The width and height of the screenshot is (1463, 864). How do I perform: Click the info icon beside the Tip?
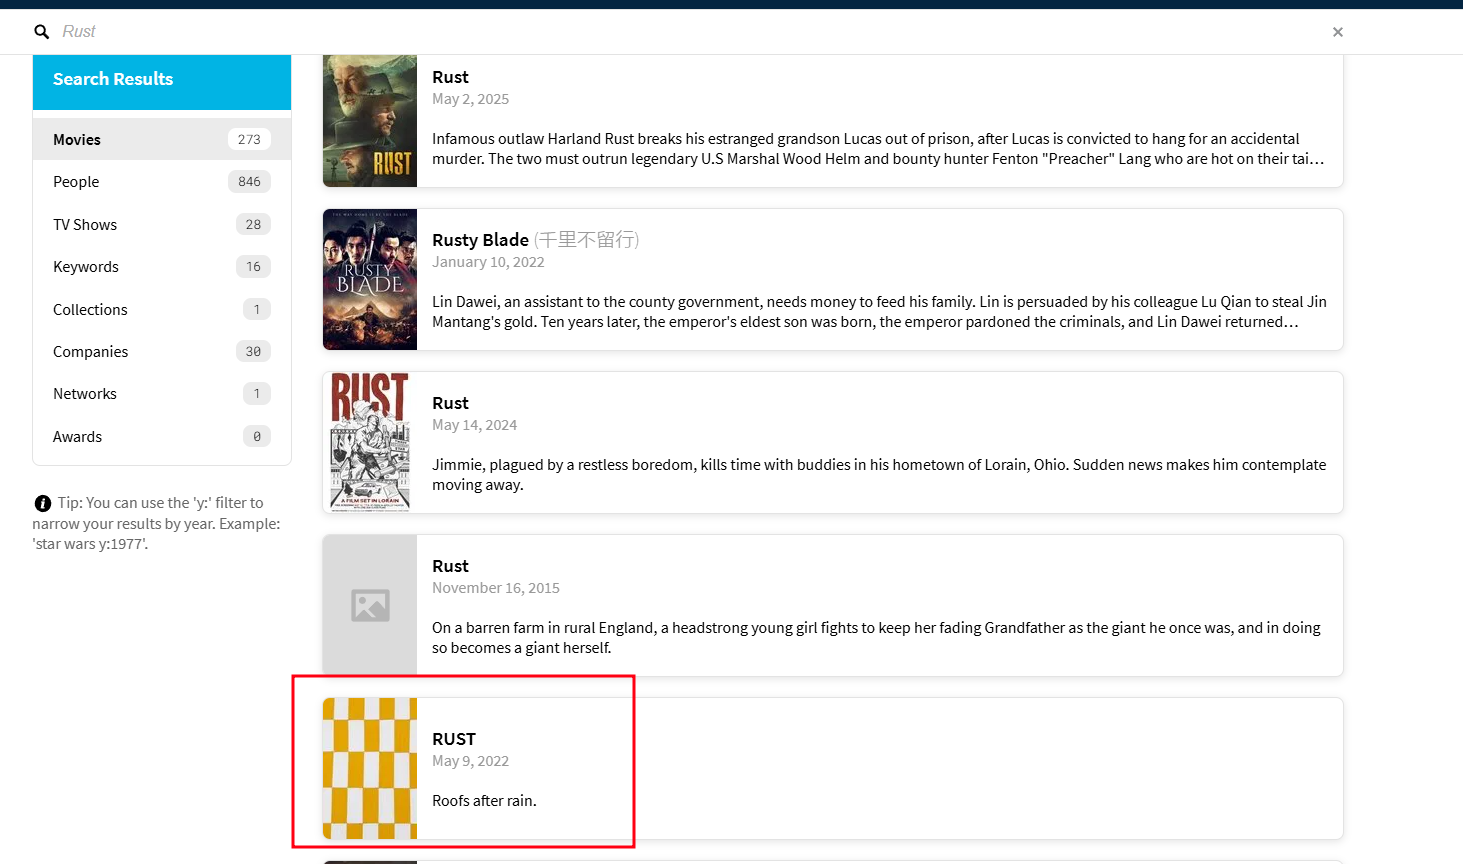click(43, 503)
